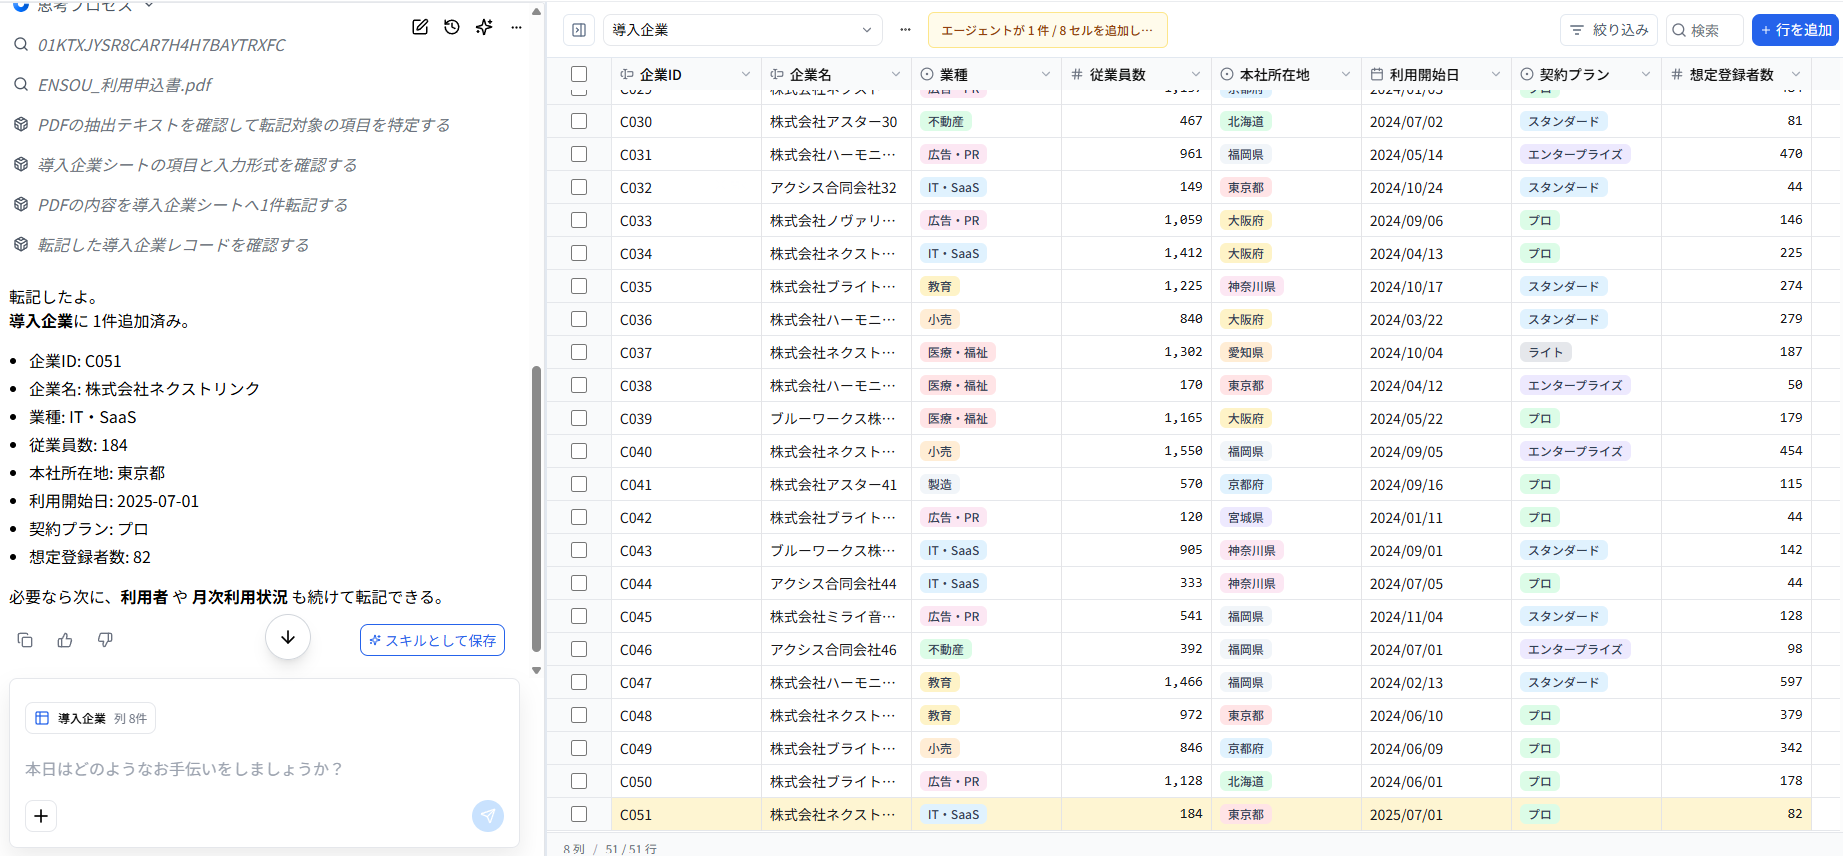Expand the 契約プラン column menu chevron
The width and height of the screenshot is (1843, 856).
1646,75
